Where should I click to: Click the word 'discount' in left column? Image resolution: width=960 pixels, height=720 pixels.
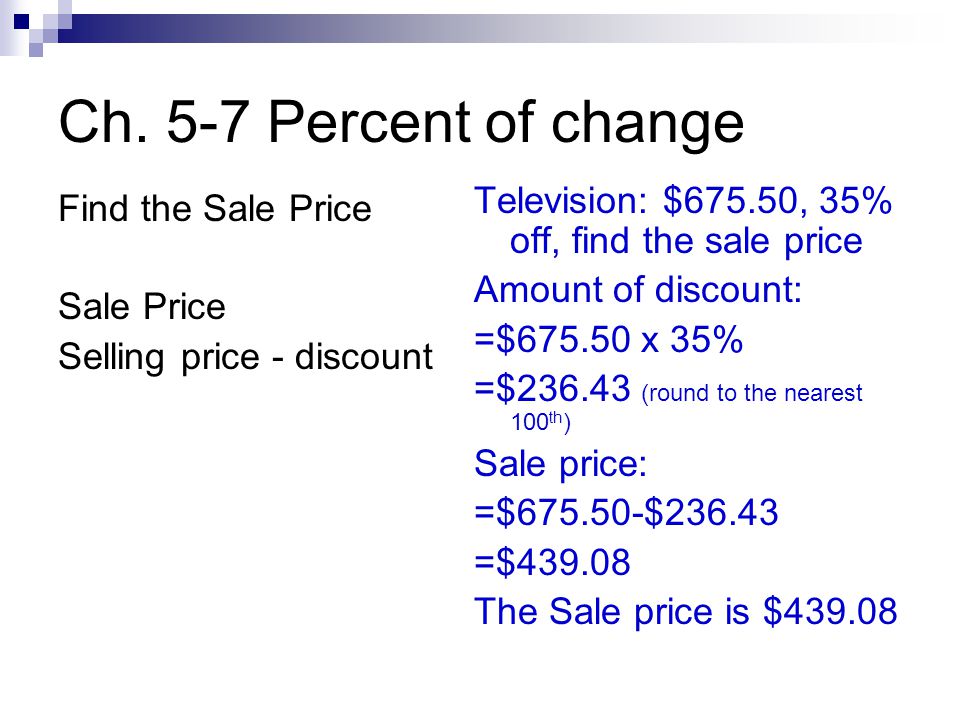click(x=364, y=356)
